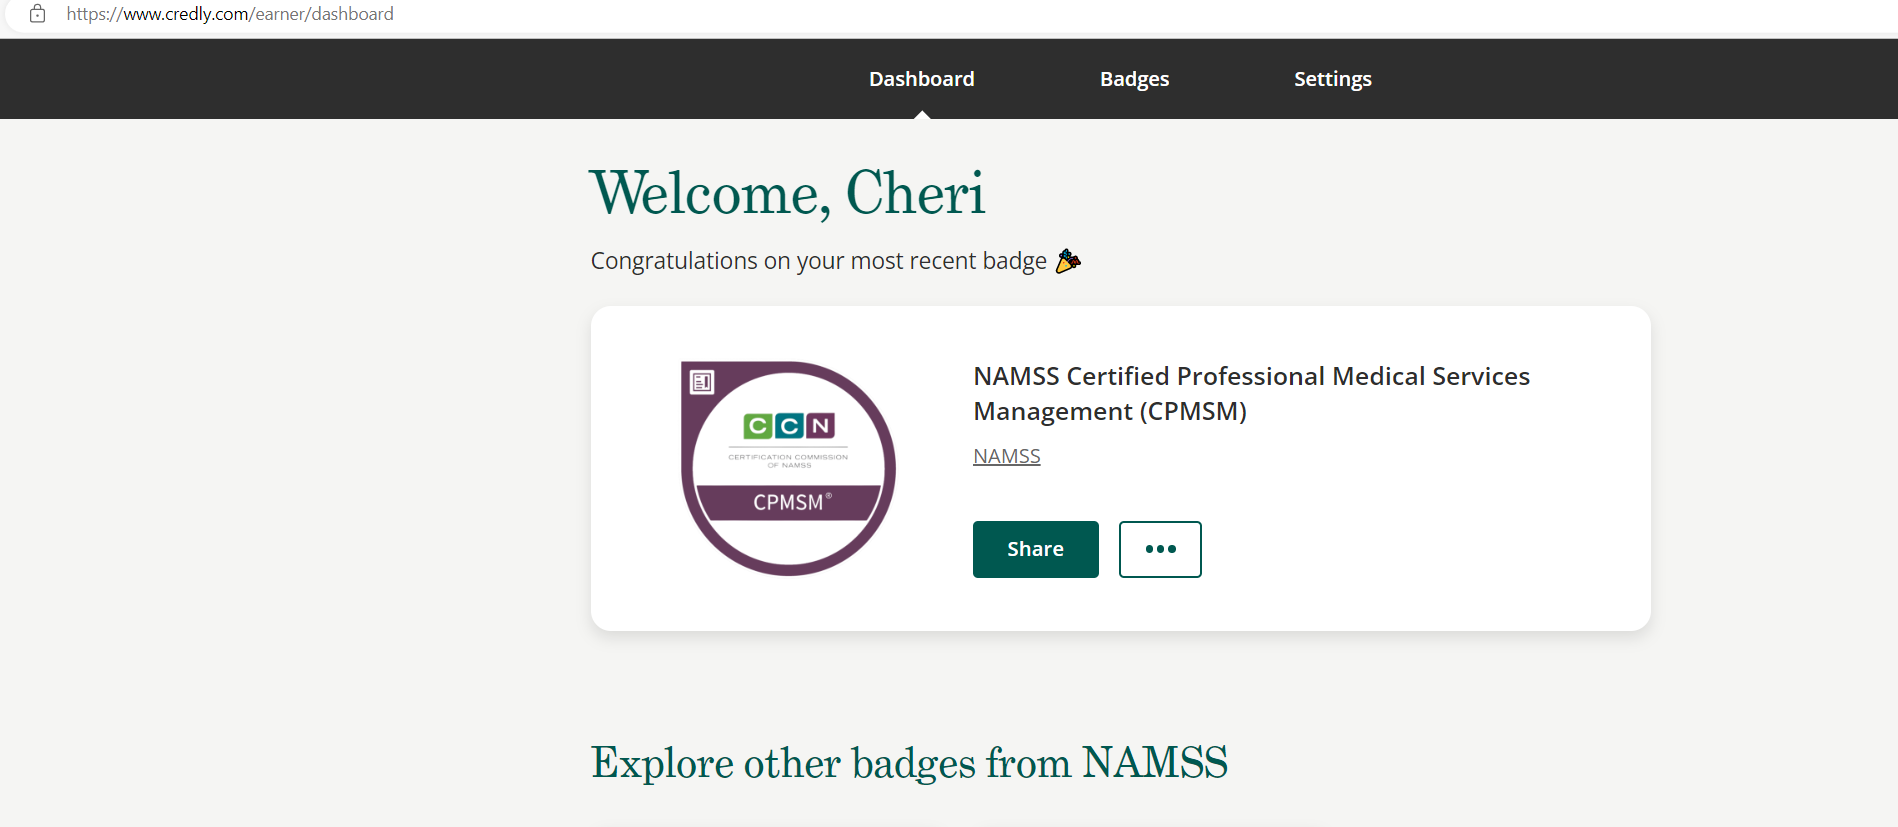Switch to the Badges tab

[1134, 79]
